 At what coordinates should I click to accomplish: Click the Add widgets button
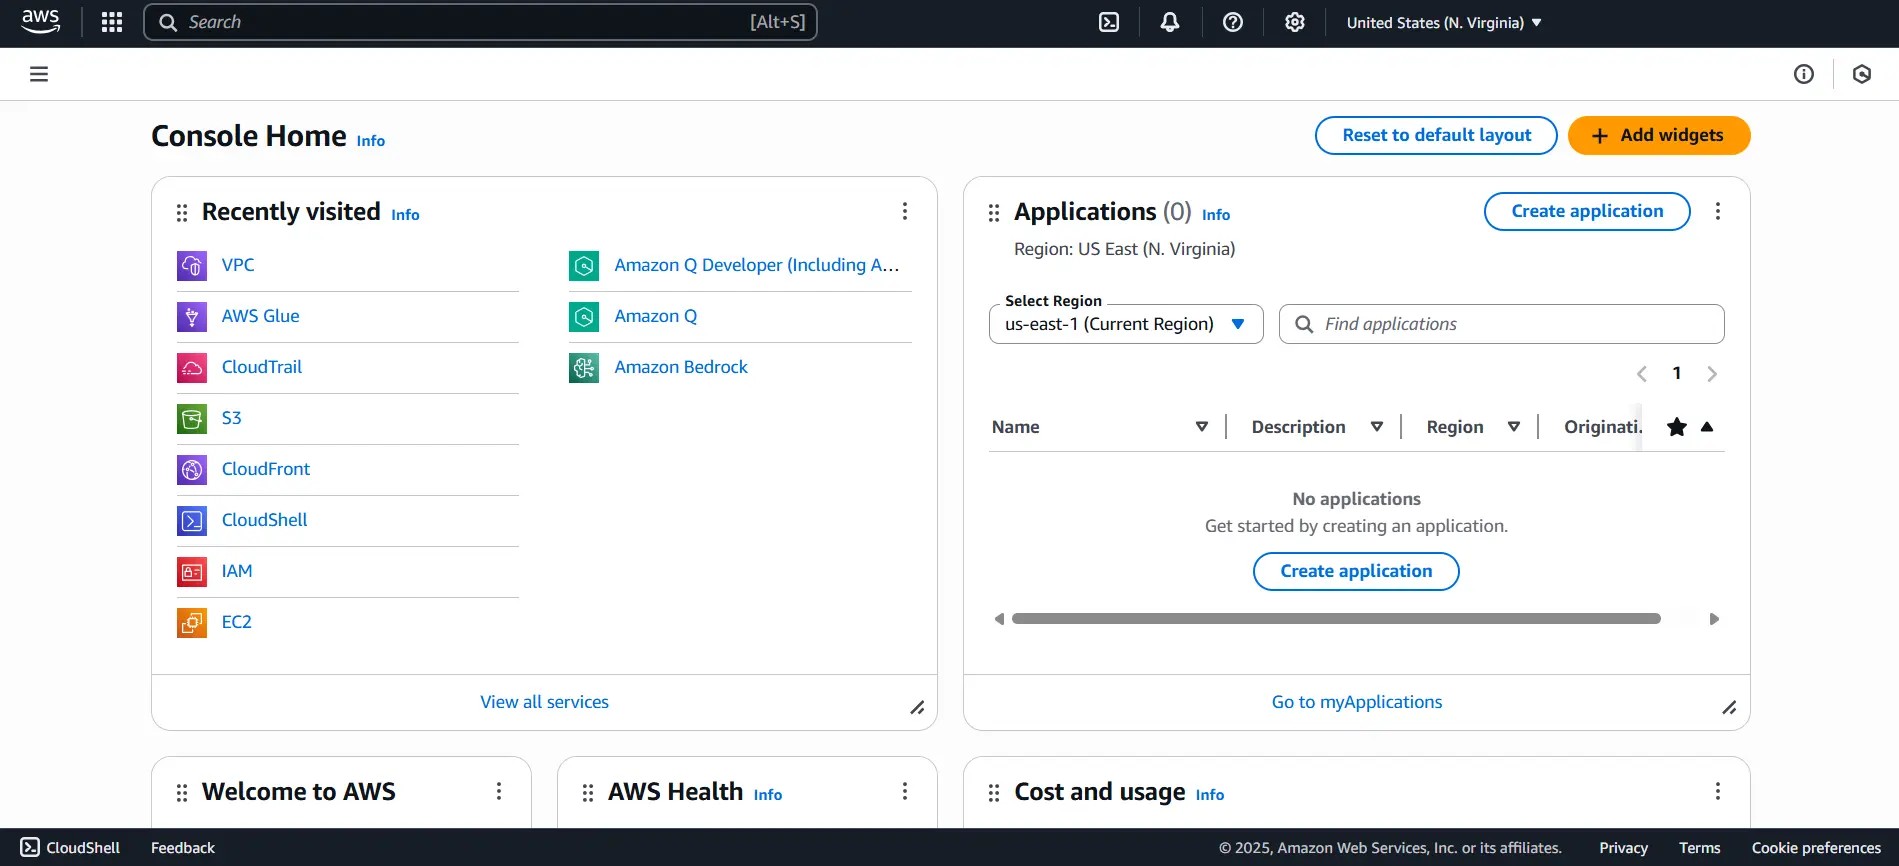[x=1658, y=135]
